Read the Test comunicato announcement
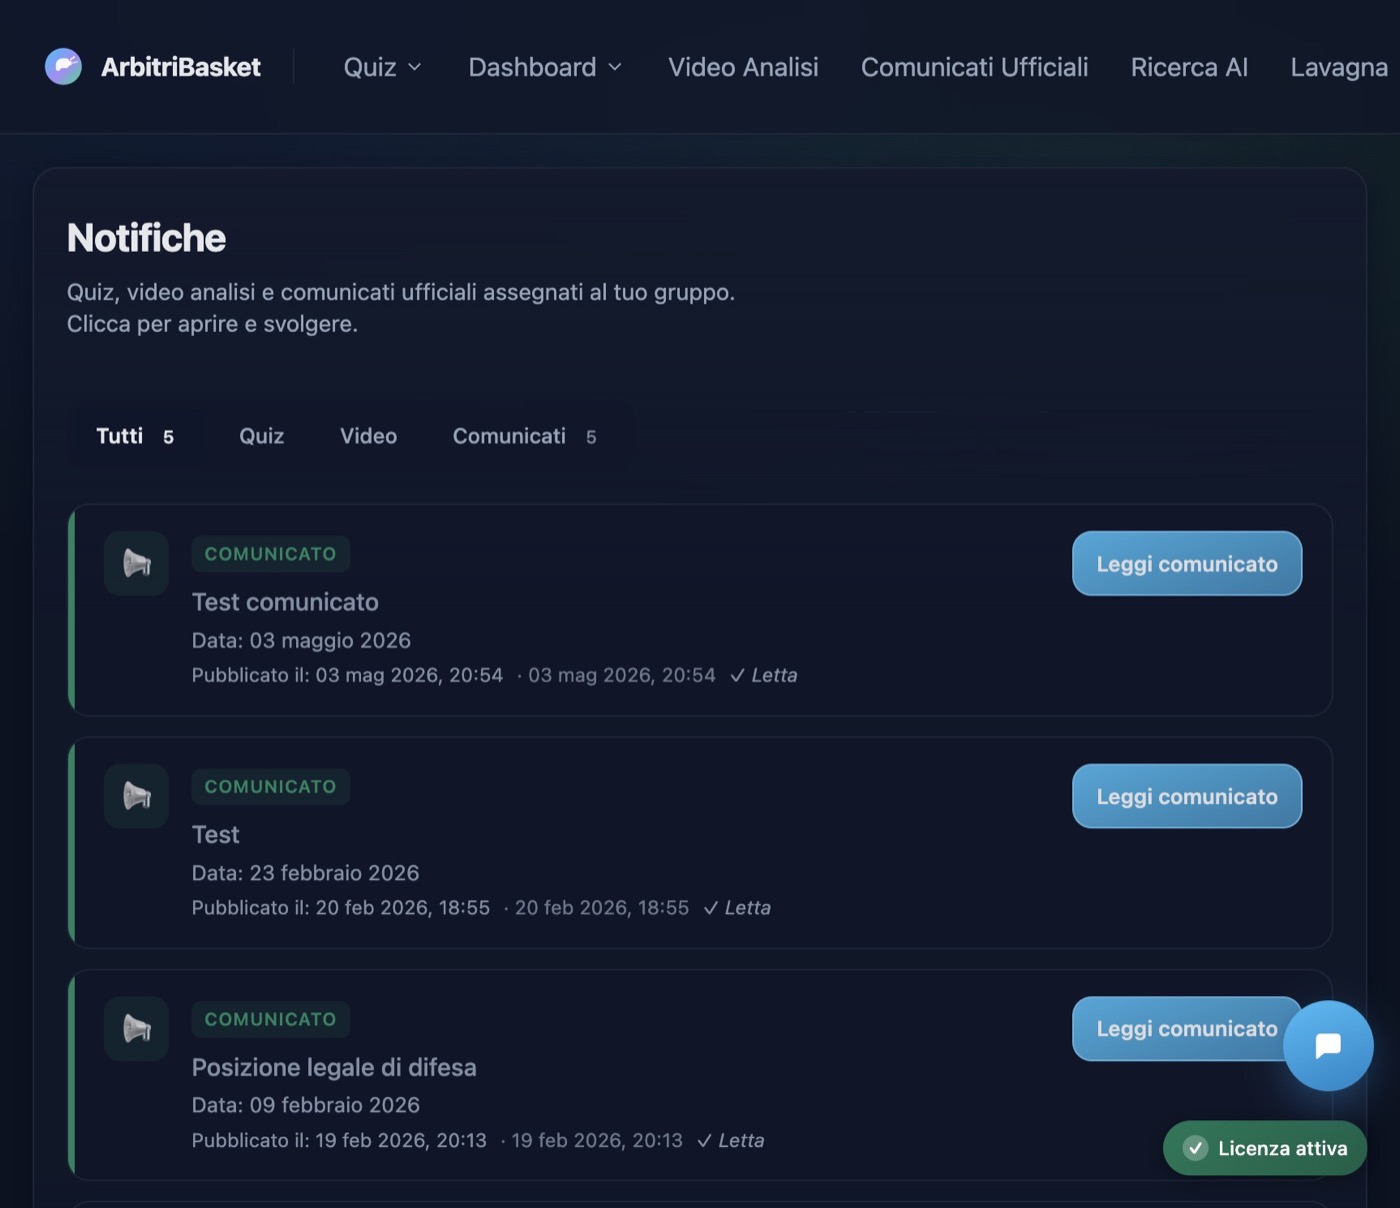Screen dimensions: 1400x1208 tap(1187, 563)
